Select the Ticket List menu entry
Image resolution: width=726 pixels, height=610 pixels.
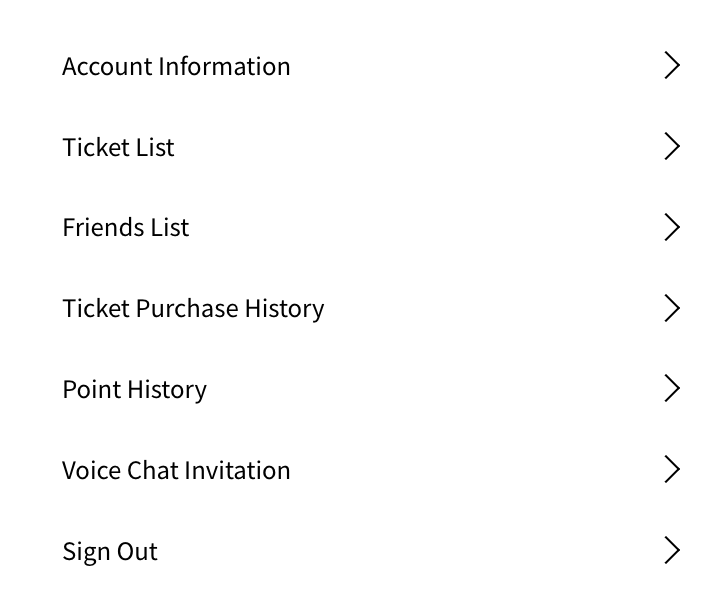pos(118,147)
